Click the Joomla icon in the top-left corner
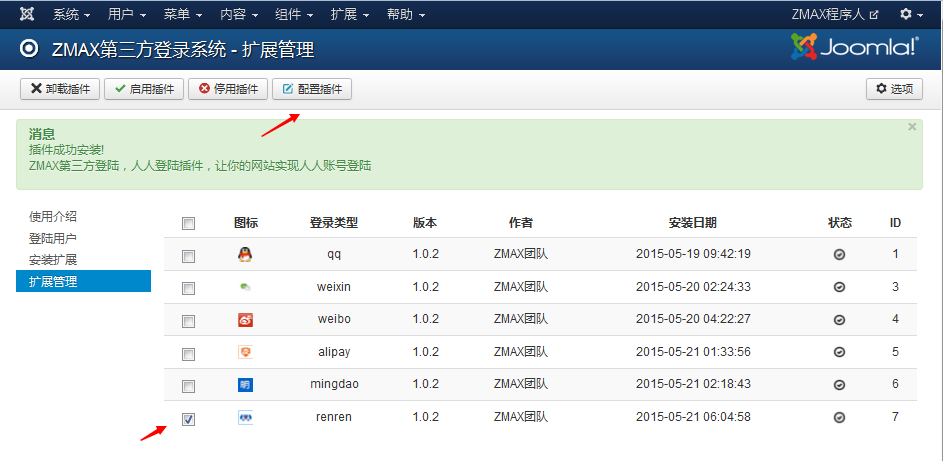Screen dimensions: 943x461 pos(26,14)
